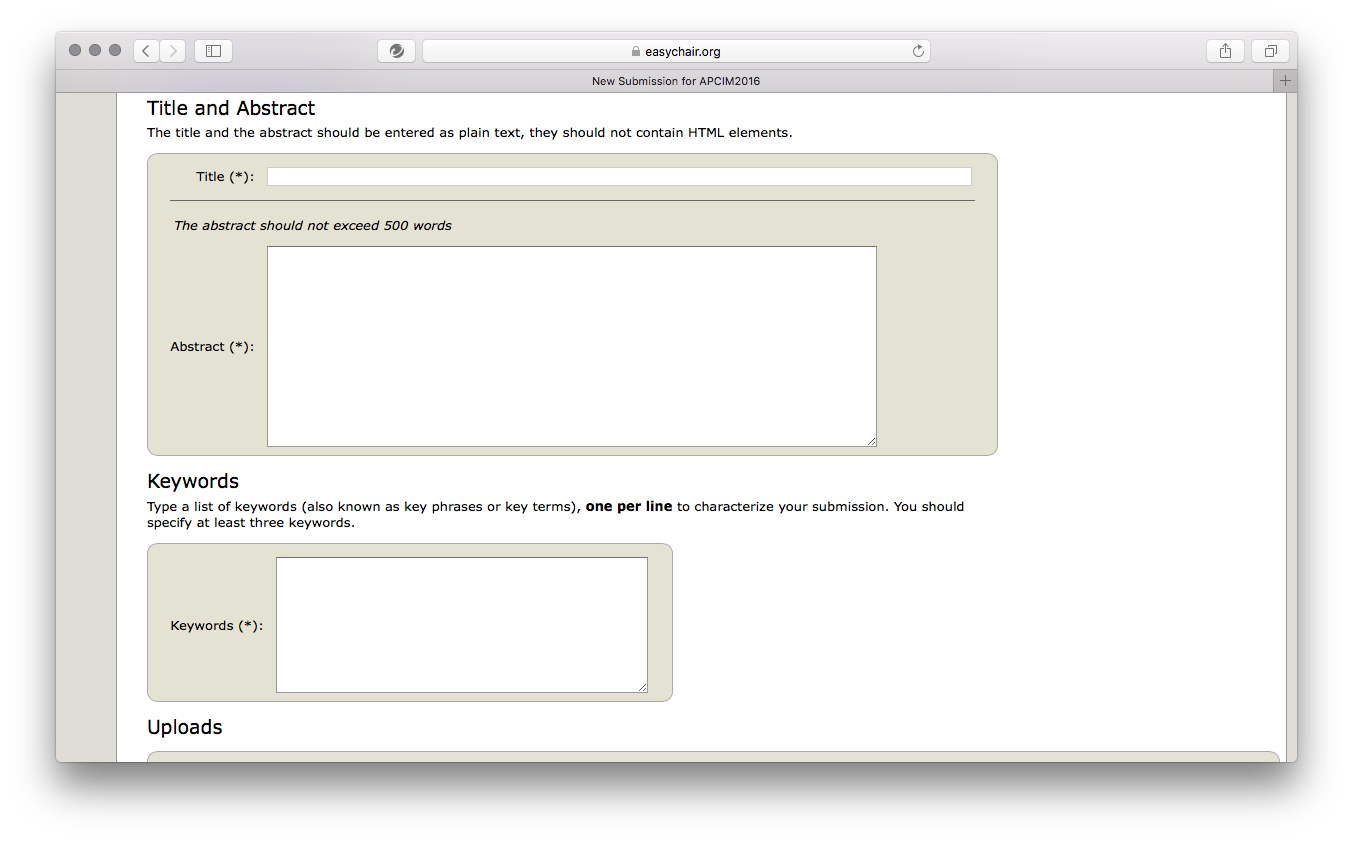Select the New Submission for APCIM2016 tab
This screenshot has width=1353, height=842.
point(676,81)
